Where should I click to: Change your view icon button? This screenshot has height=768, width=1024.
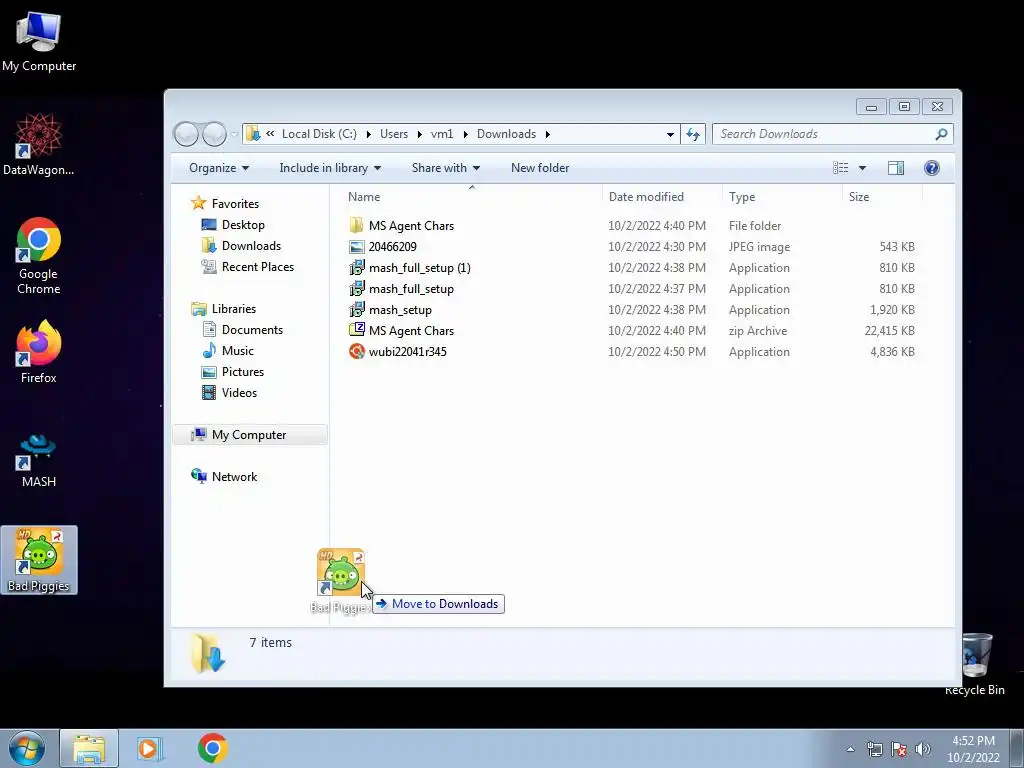(x=840, y=168)
